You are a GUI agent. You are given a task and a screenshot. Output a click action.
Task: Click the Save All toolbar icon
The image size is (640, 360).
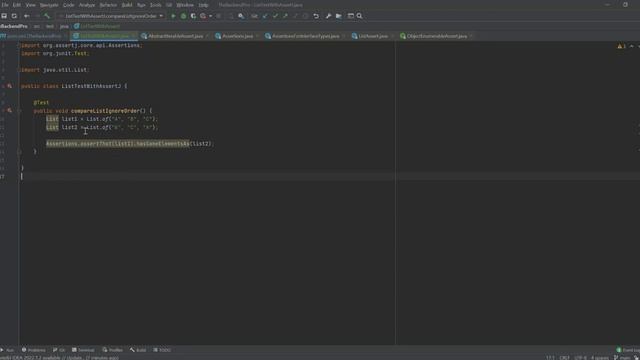pyautogui.click(x=4, y=16)
